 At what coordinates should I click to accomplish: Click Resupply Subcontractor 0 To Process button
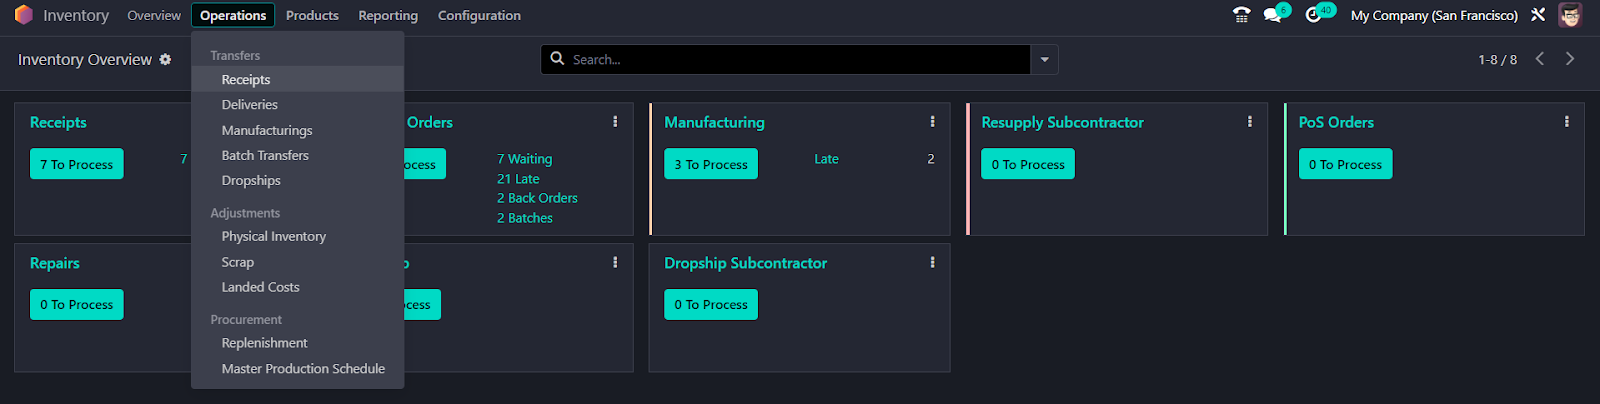point(1028,164)
